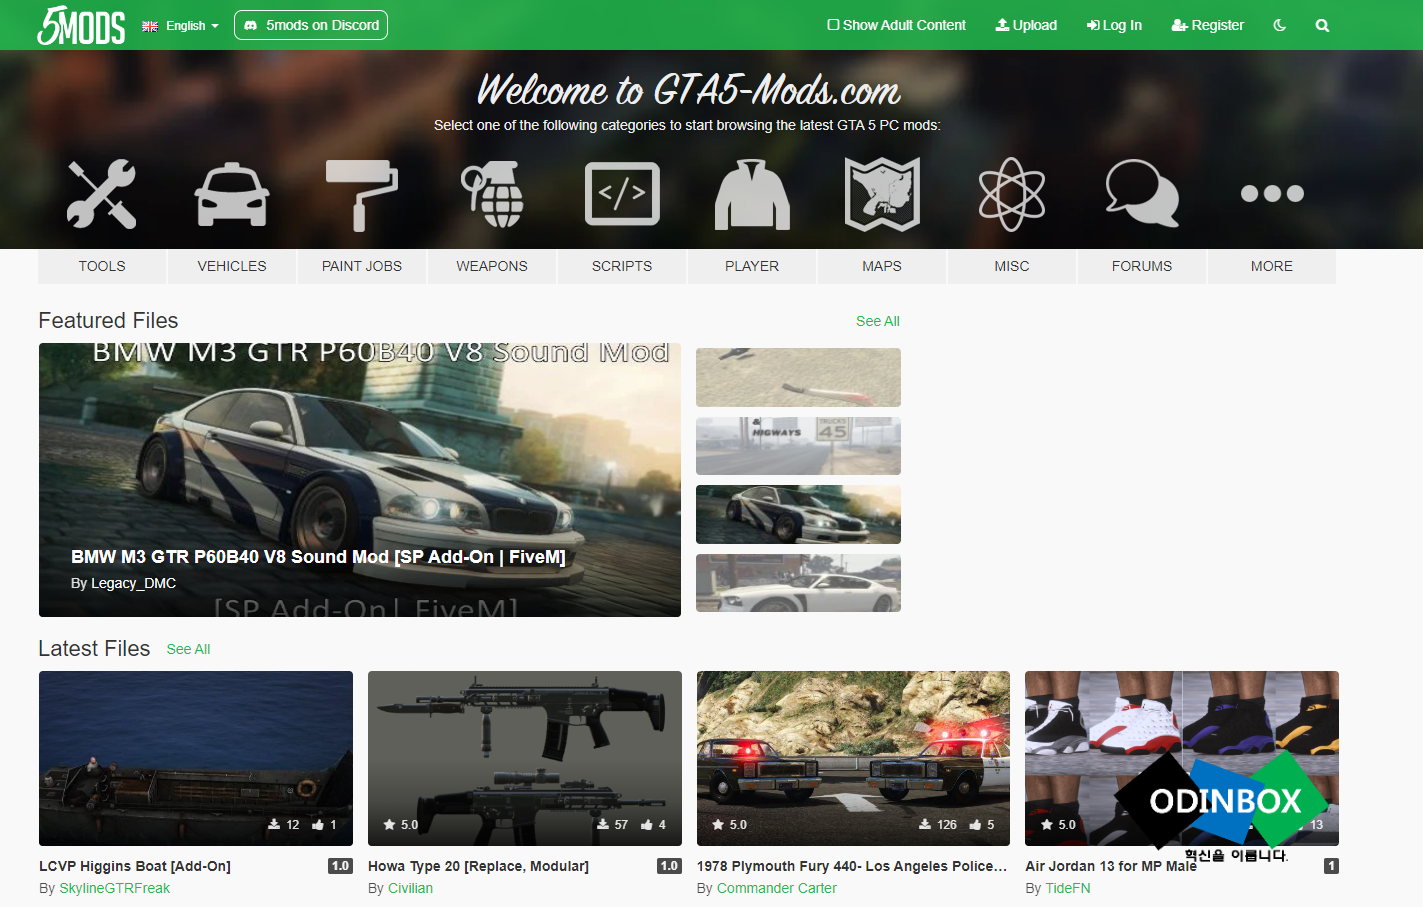Open featured BMW M3 GTR Sound Mod title
Viewport: 1423px width, 907px height.
318,557
